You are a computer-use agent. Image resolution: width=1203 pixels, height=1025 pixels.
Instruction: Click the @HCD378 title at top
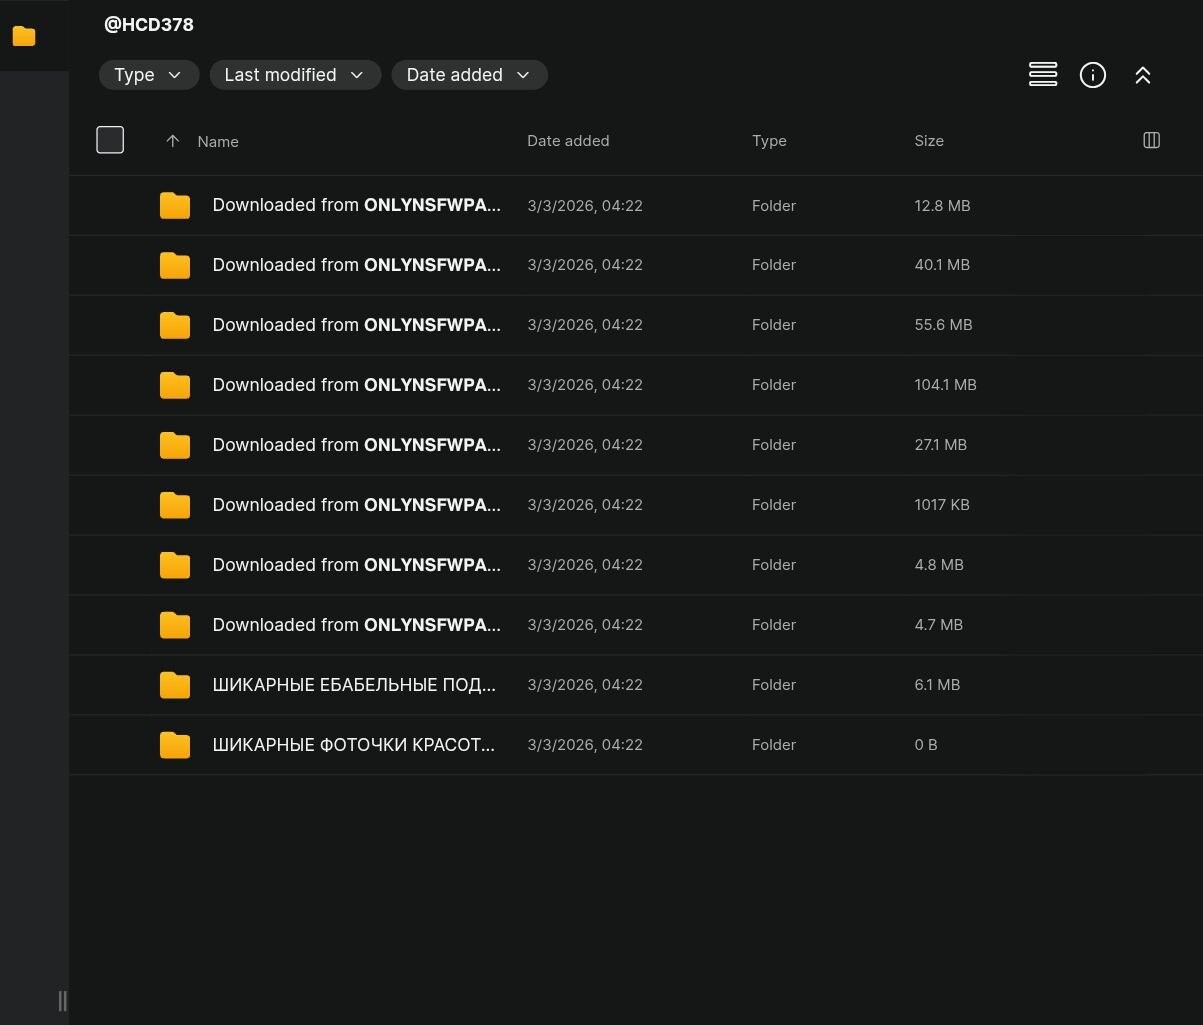149,25
